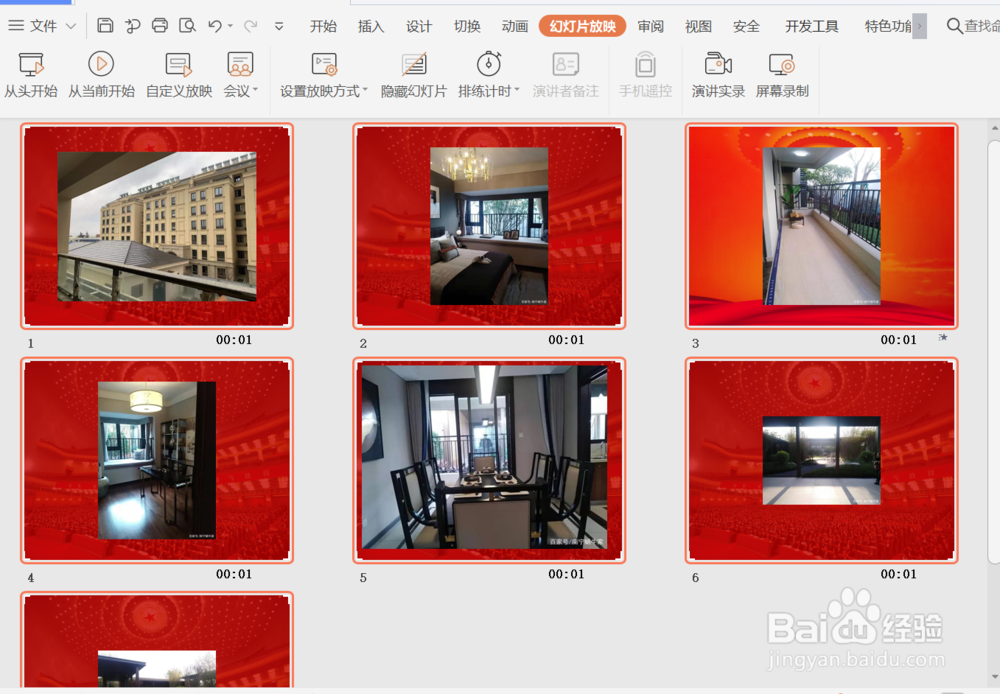Expand the 文件 menu dropdown arrow
The height and width of the screenshot is (694, 1000).
pyautogui.click(x=71, y=26)
